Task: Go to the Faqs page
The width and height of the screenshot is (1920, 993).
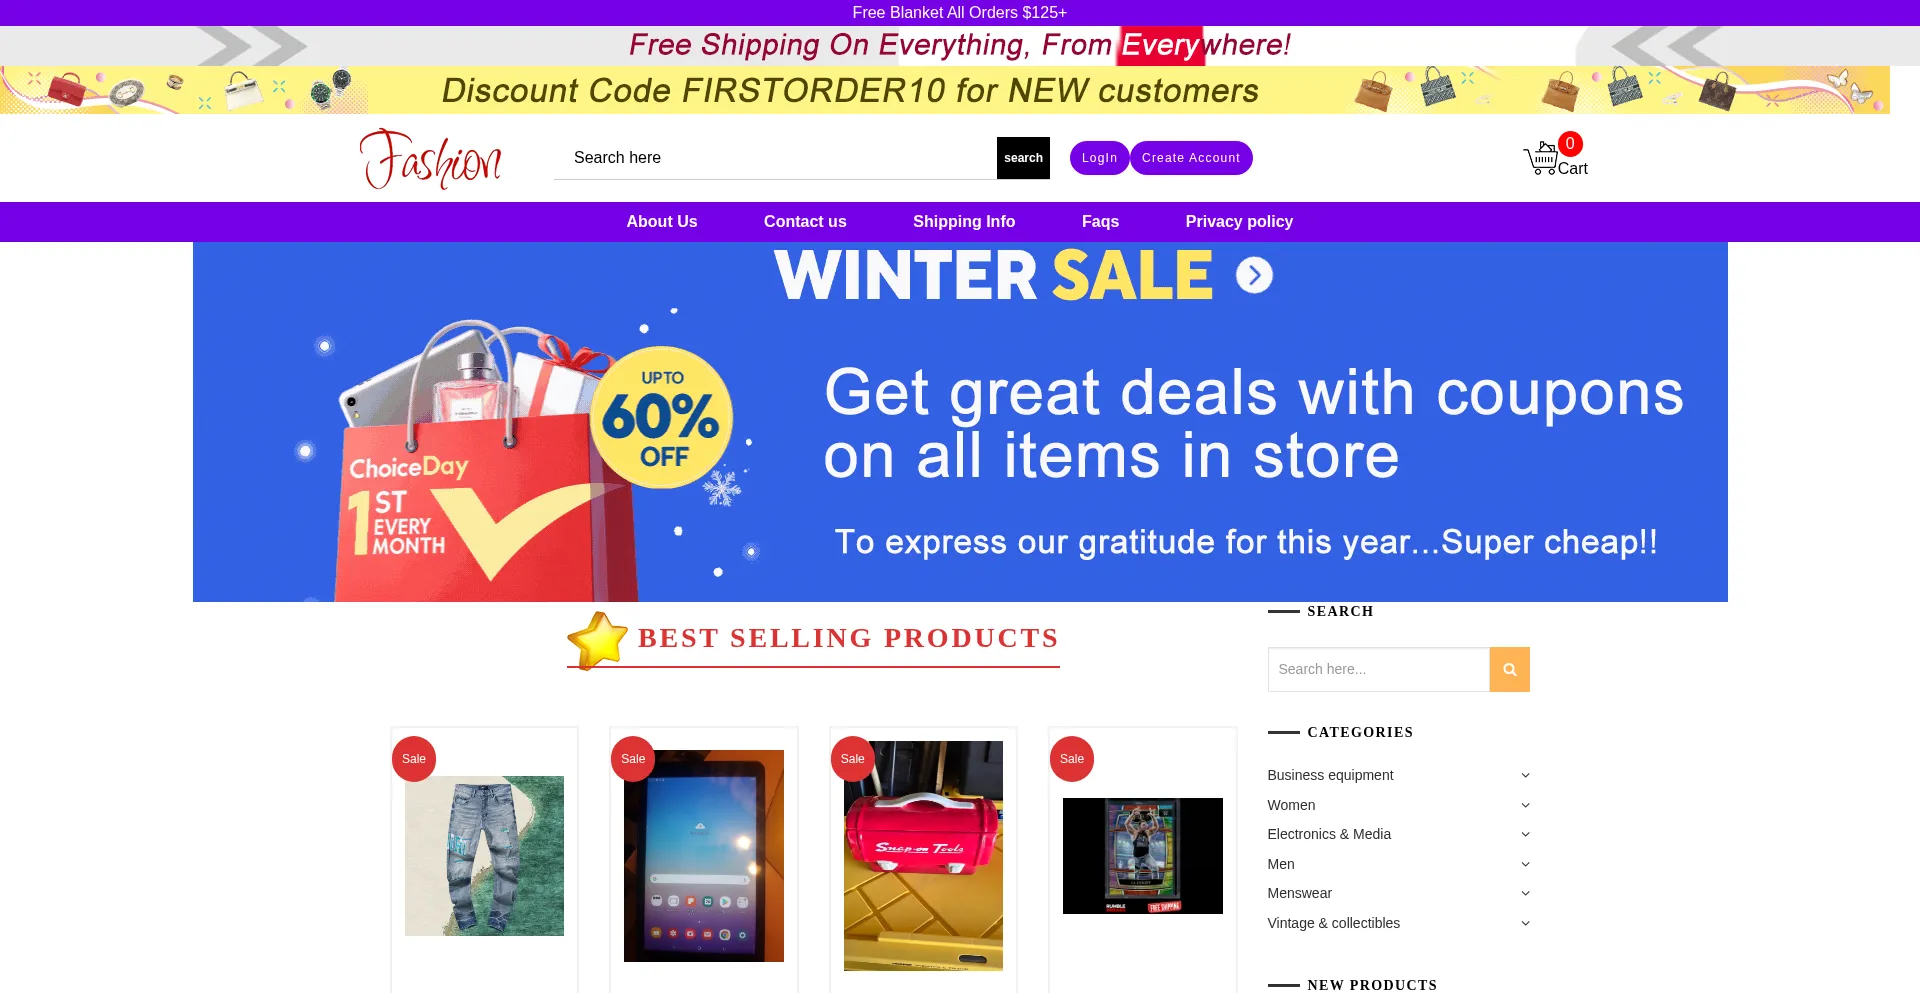Action: coord(1100,222)
